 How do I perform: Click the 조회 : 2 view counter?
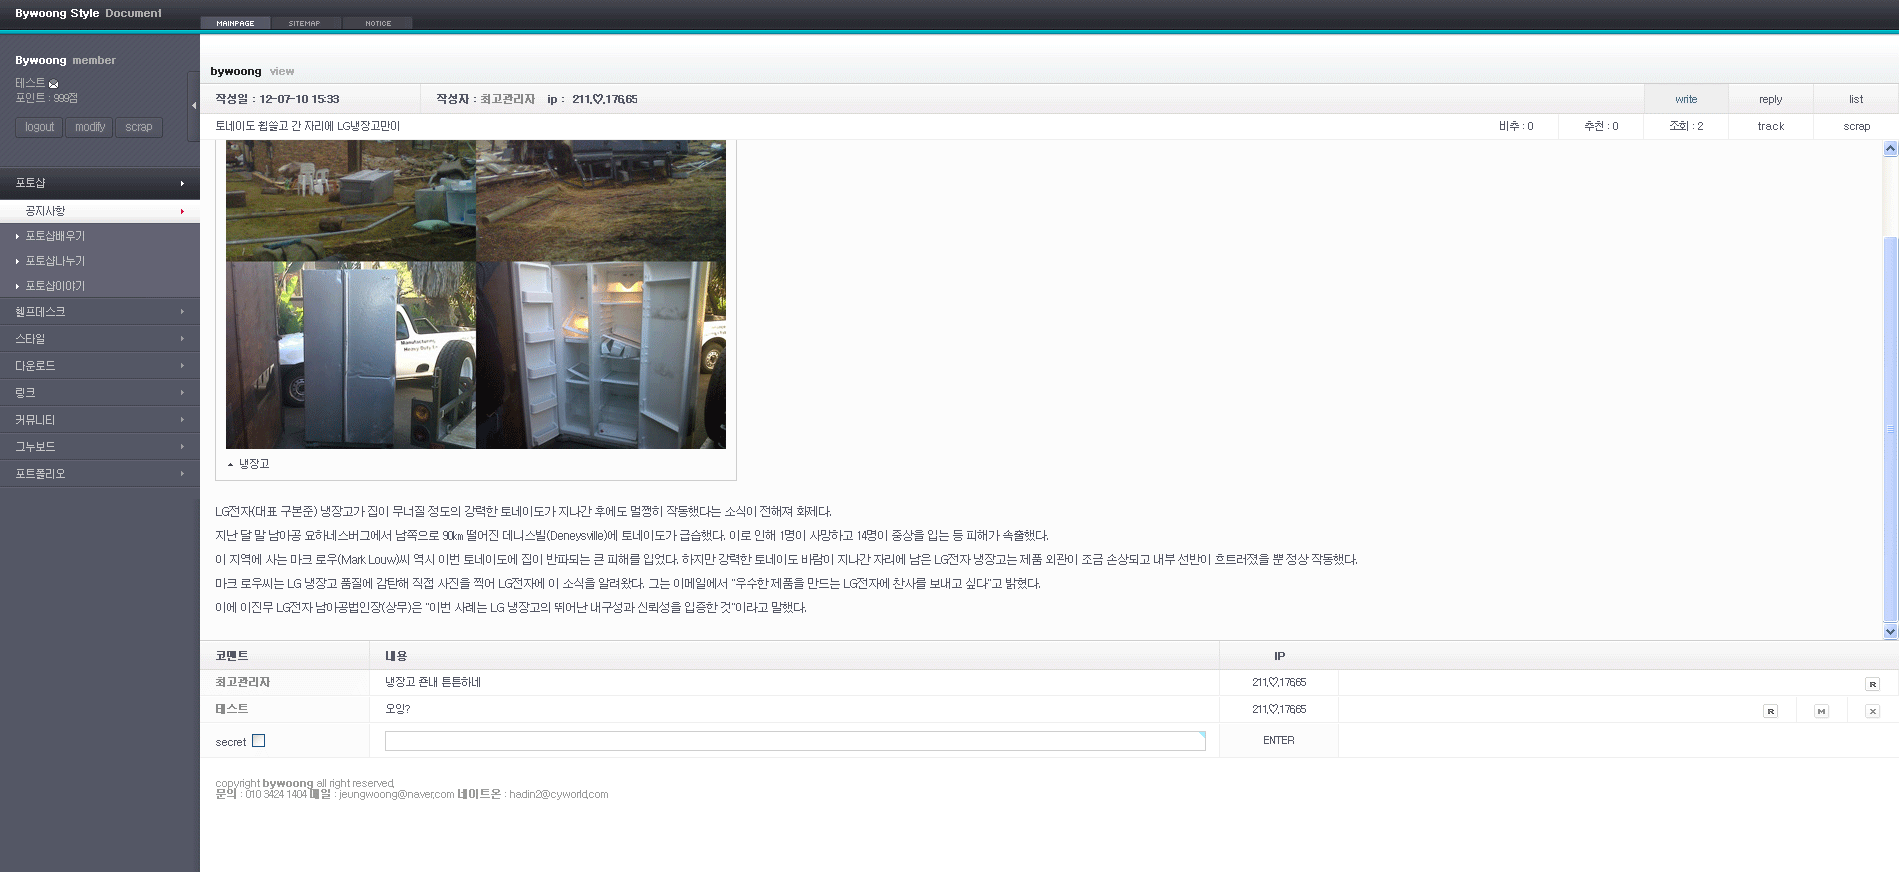1686,126
